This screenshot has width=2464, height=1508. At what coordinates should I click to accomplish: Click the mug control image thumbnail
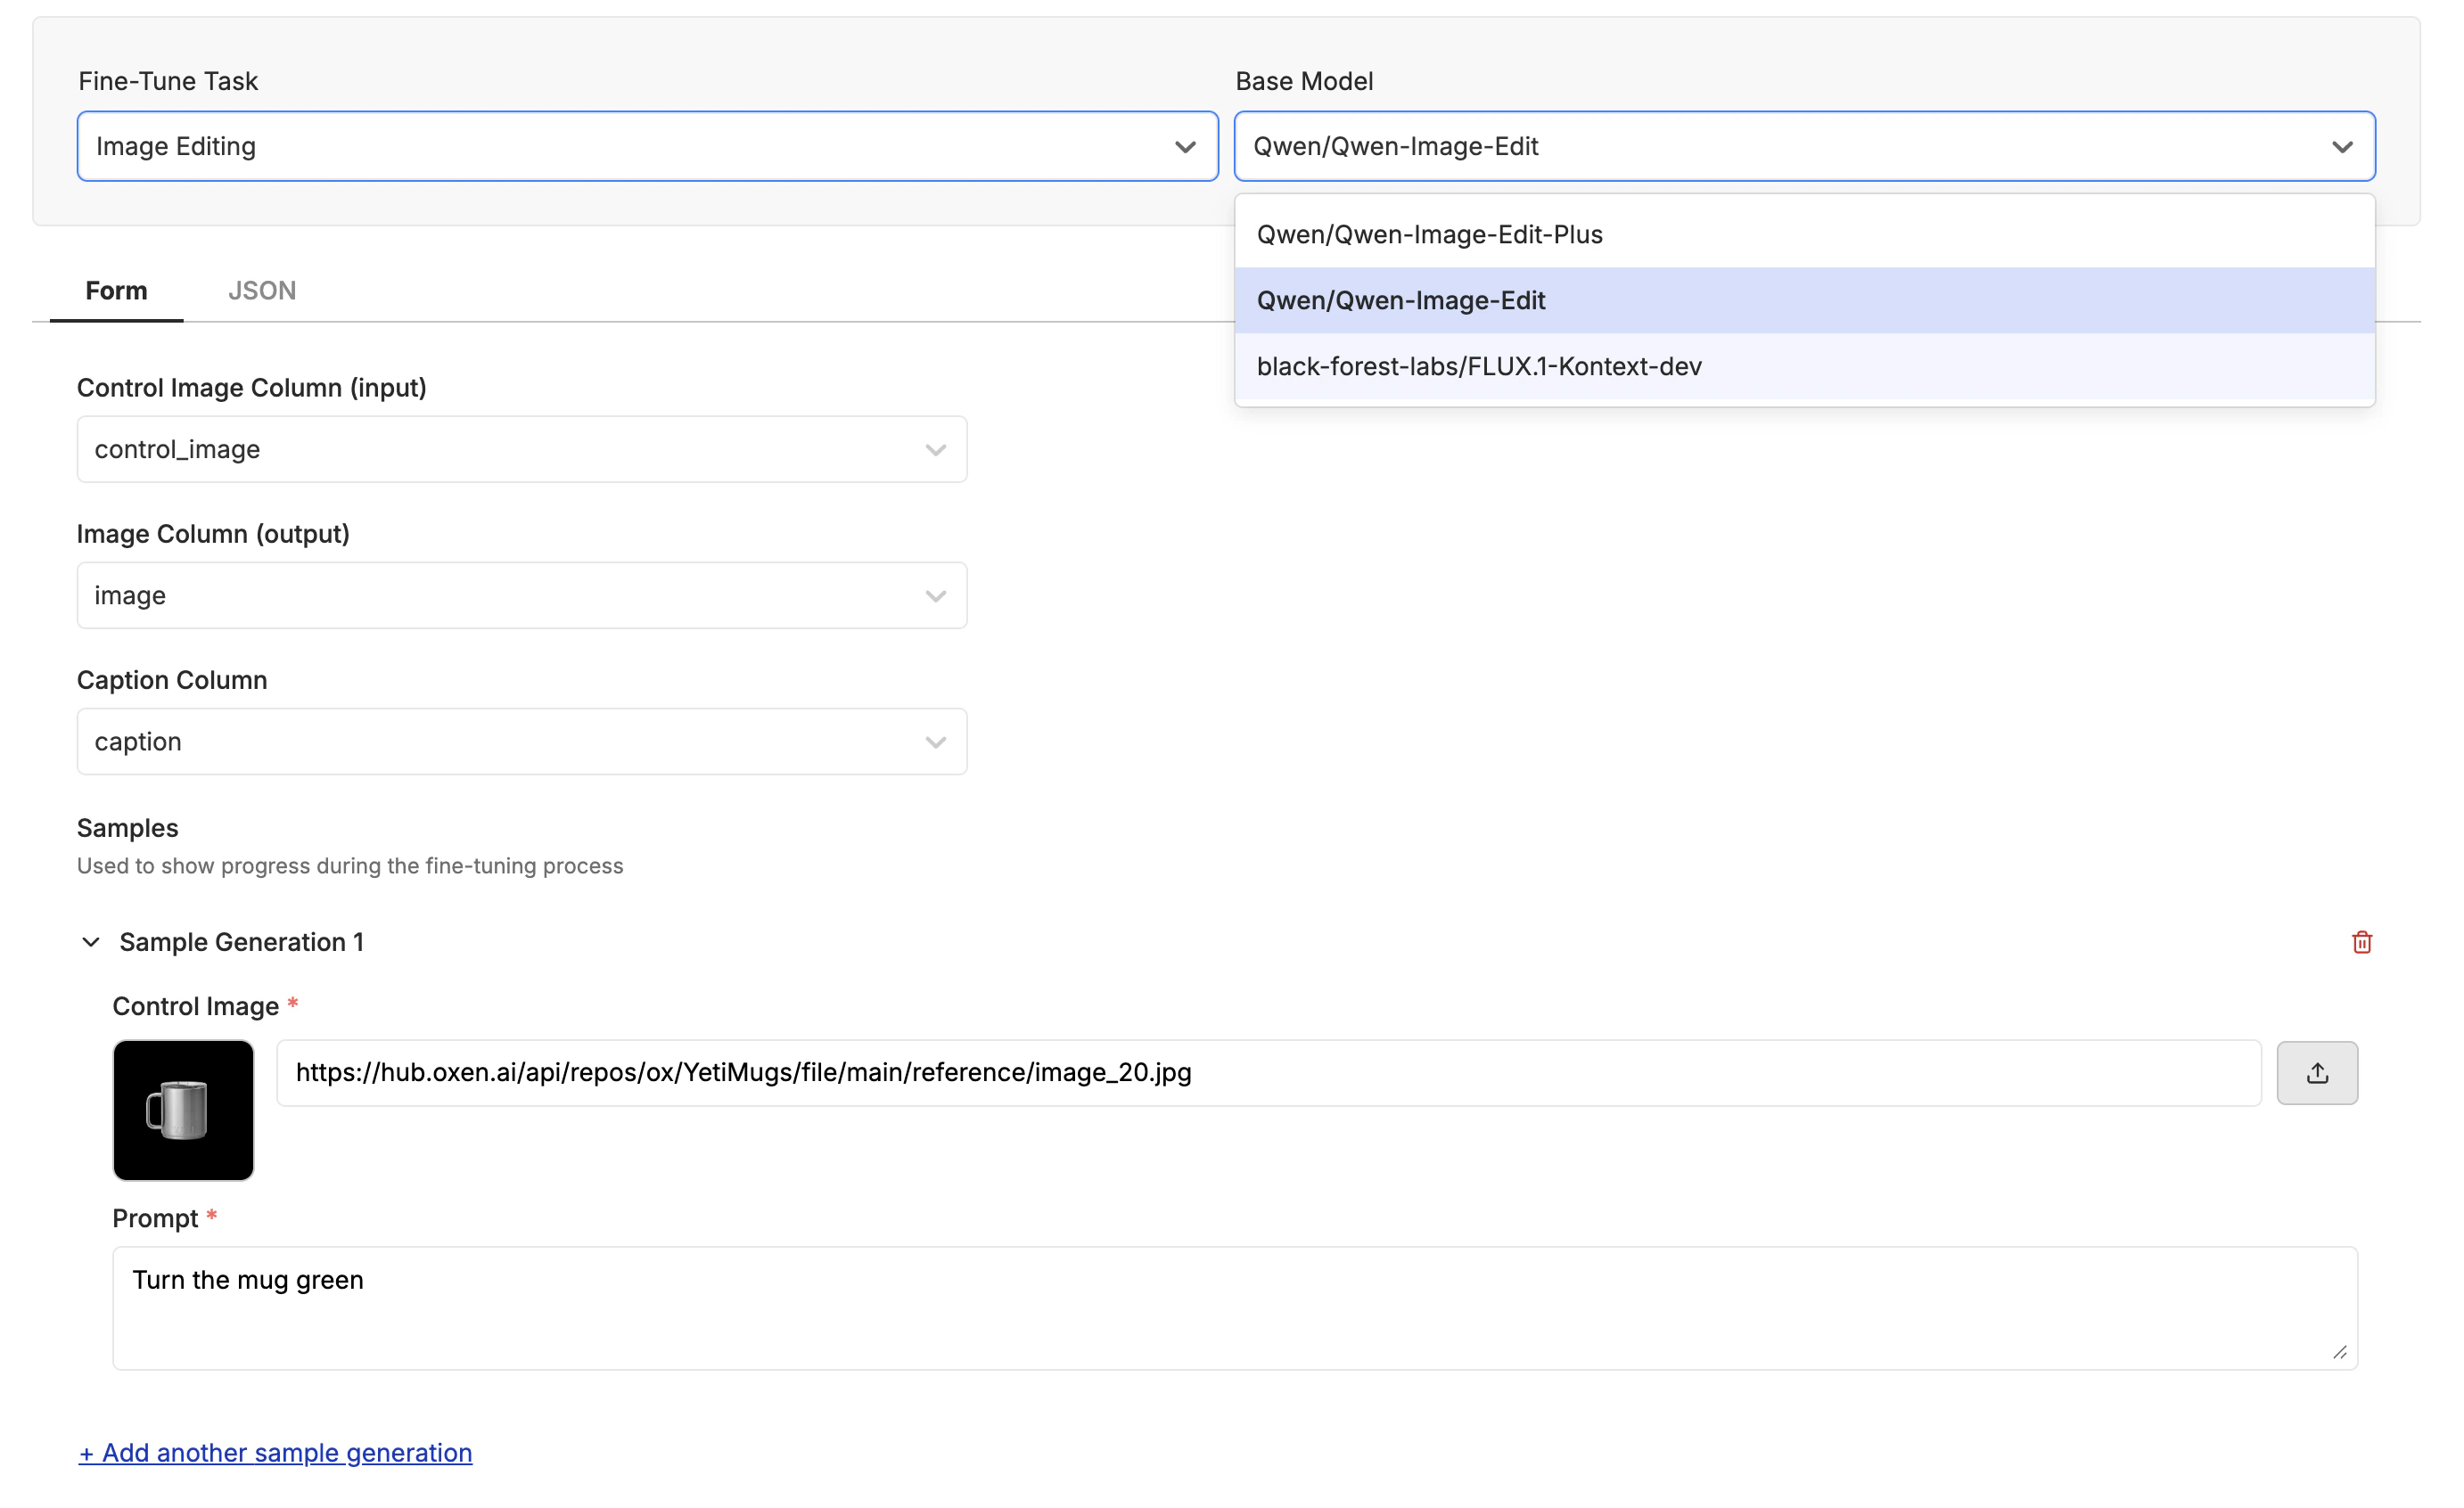(183, 1110)
